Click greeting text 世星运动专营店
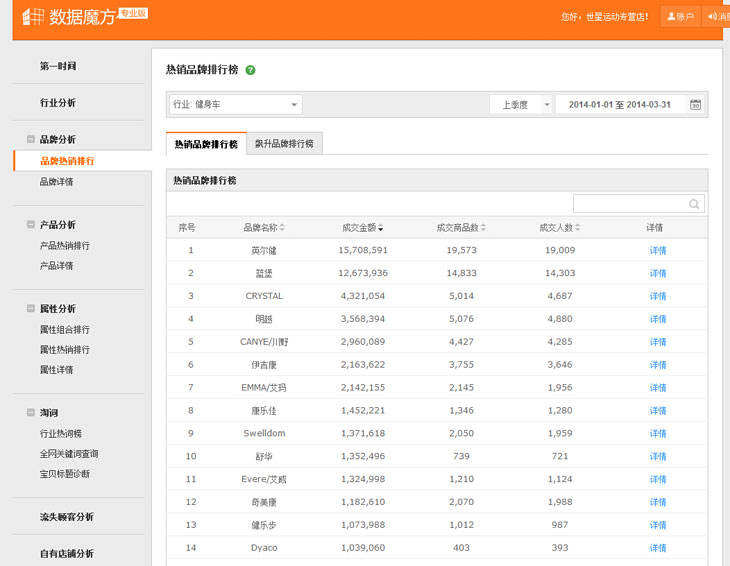730x566 pixels. (616, 17)
